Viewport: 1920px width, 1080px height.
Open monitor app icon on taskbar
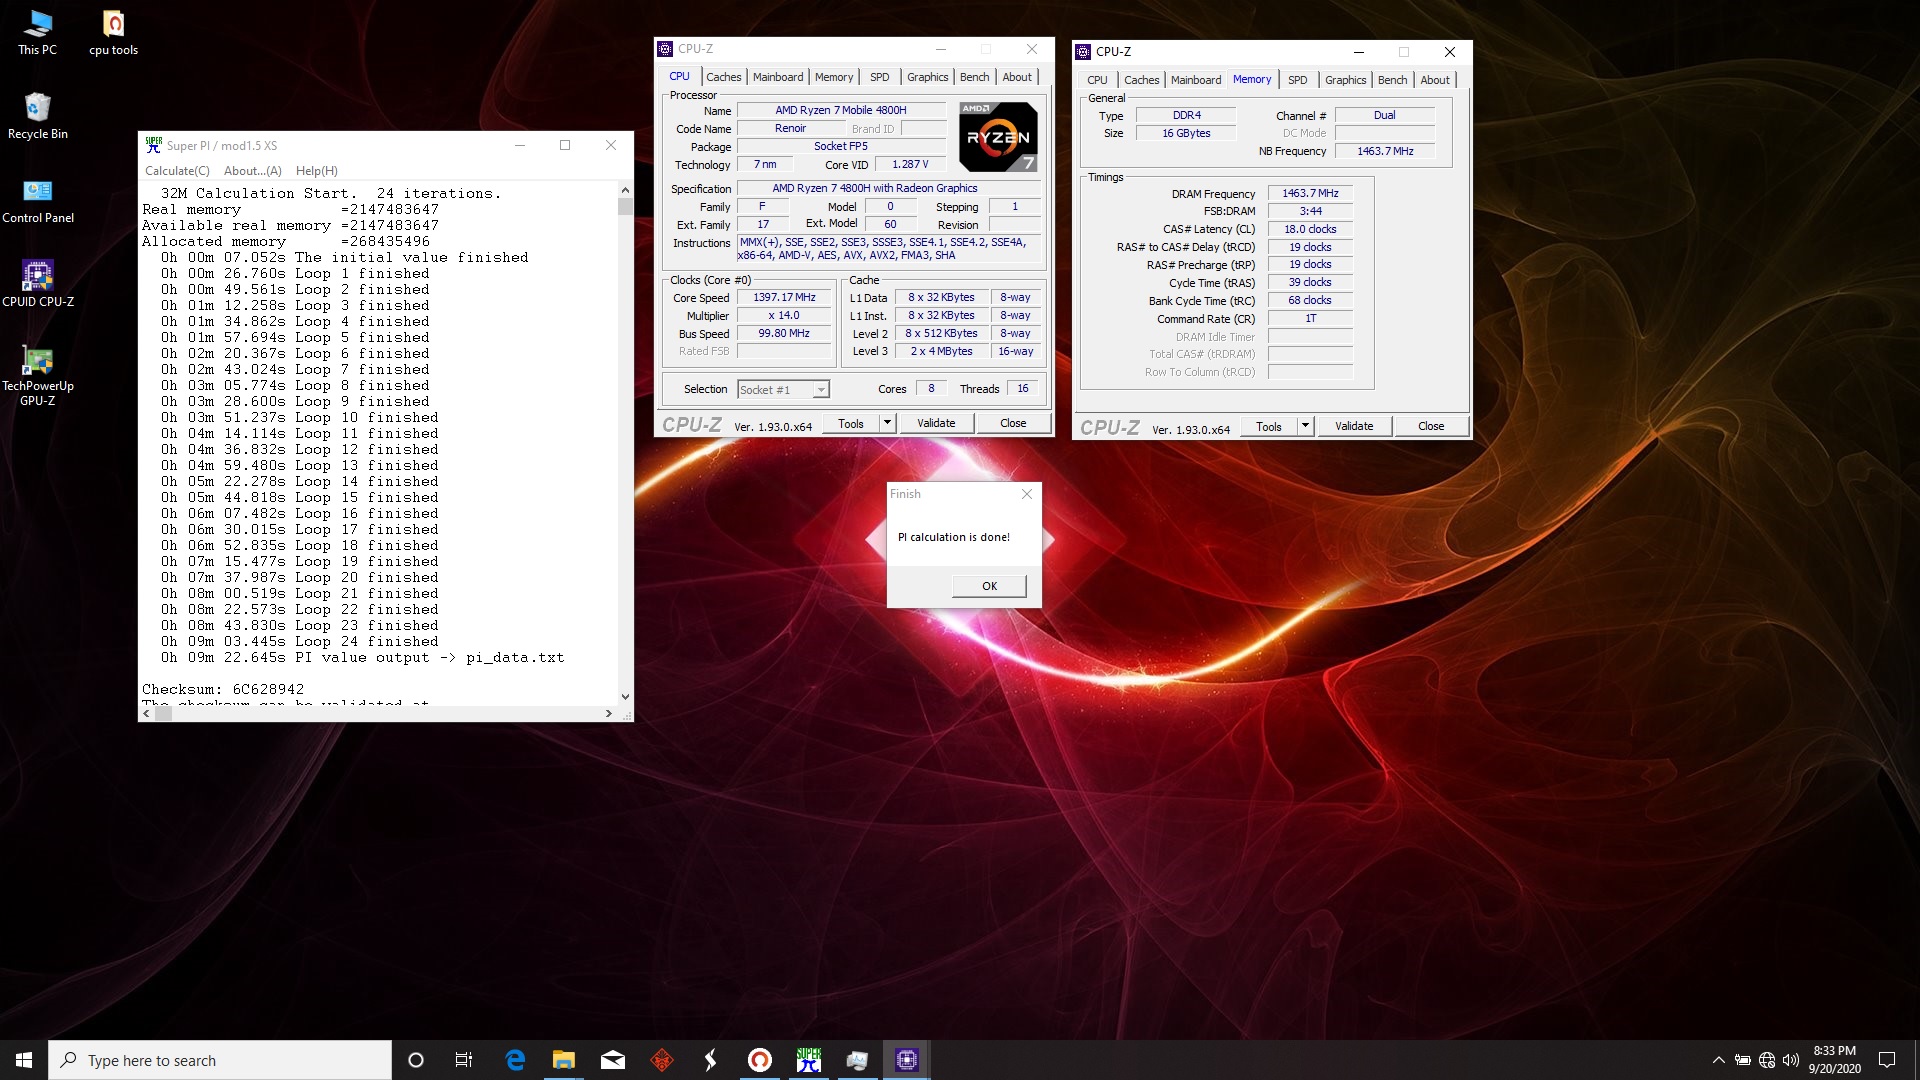click(858, 1060)
